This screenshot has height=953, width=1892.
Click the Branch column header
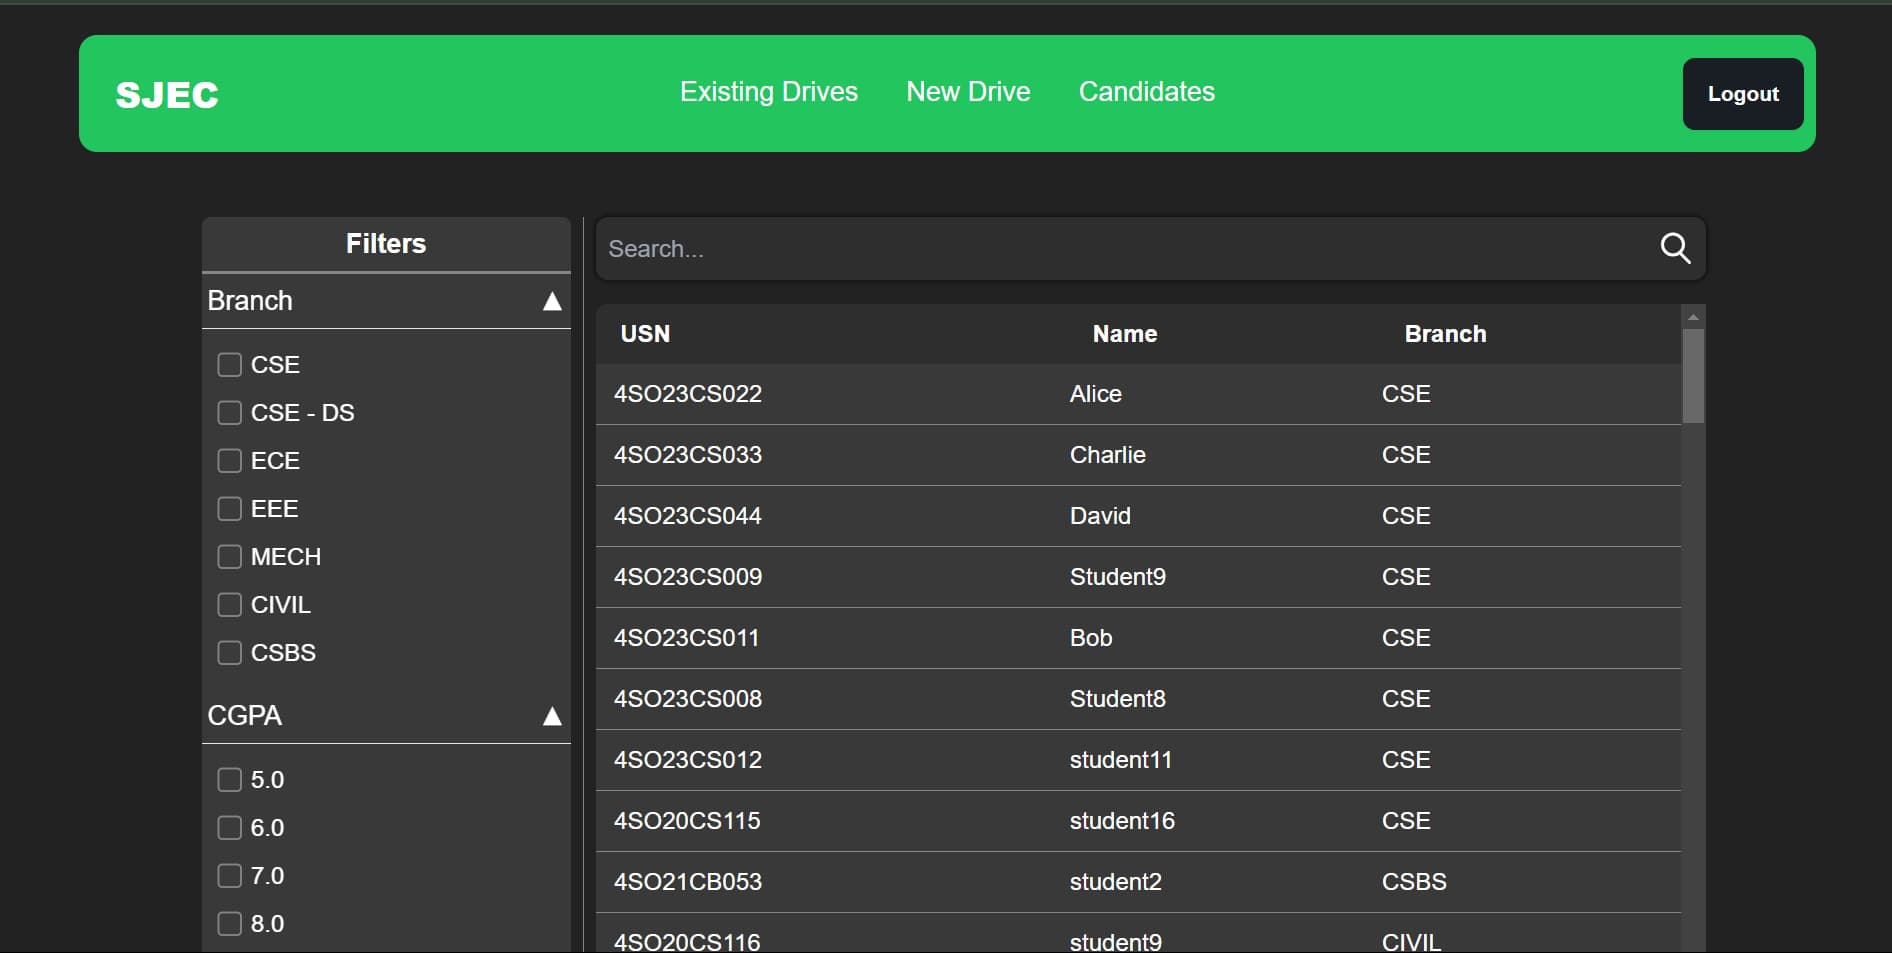click(x=1445, y=334)
